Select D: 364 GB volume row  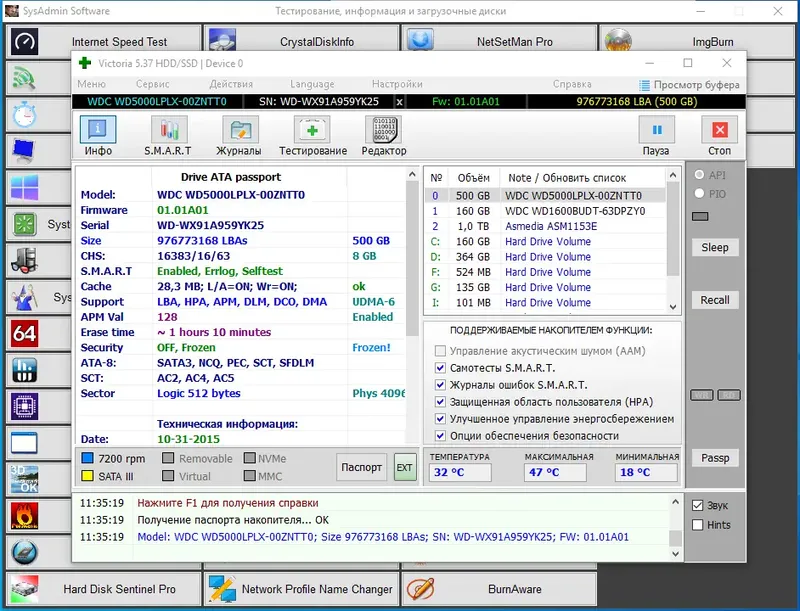pyautogui.click(x=545, y=257)
